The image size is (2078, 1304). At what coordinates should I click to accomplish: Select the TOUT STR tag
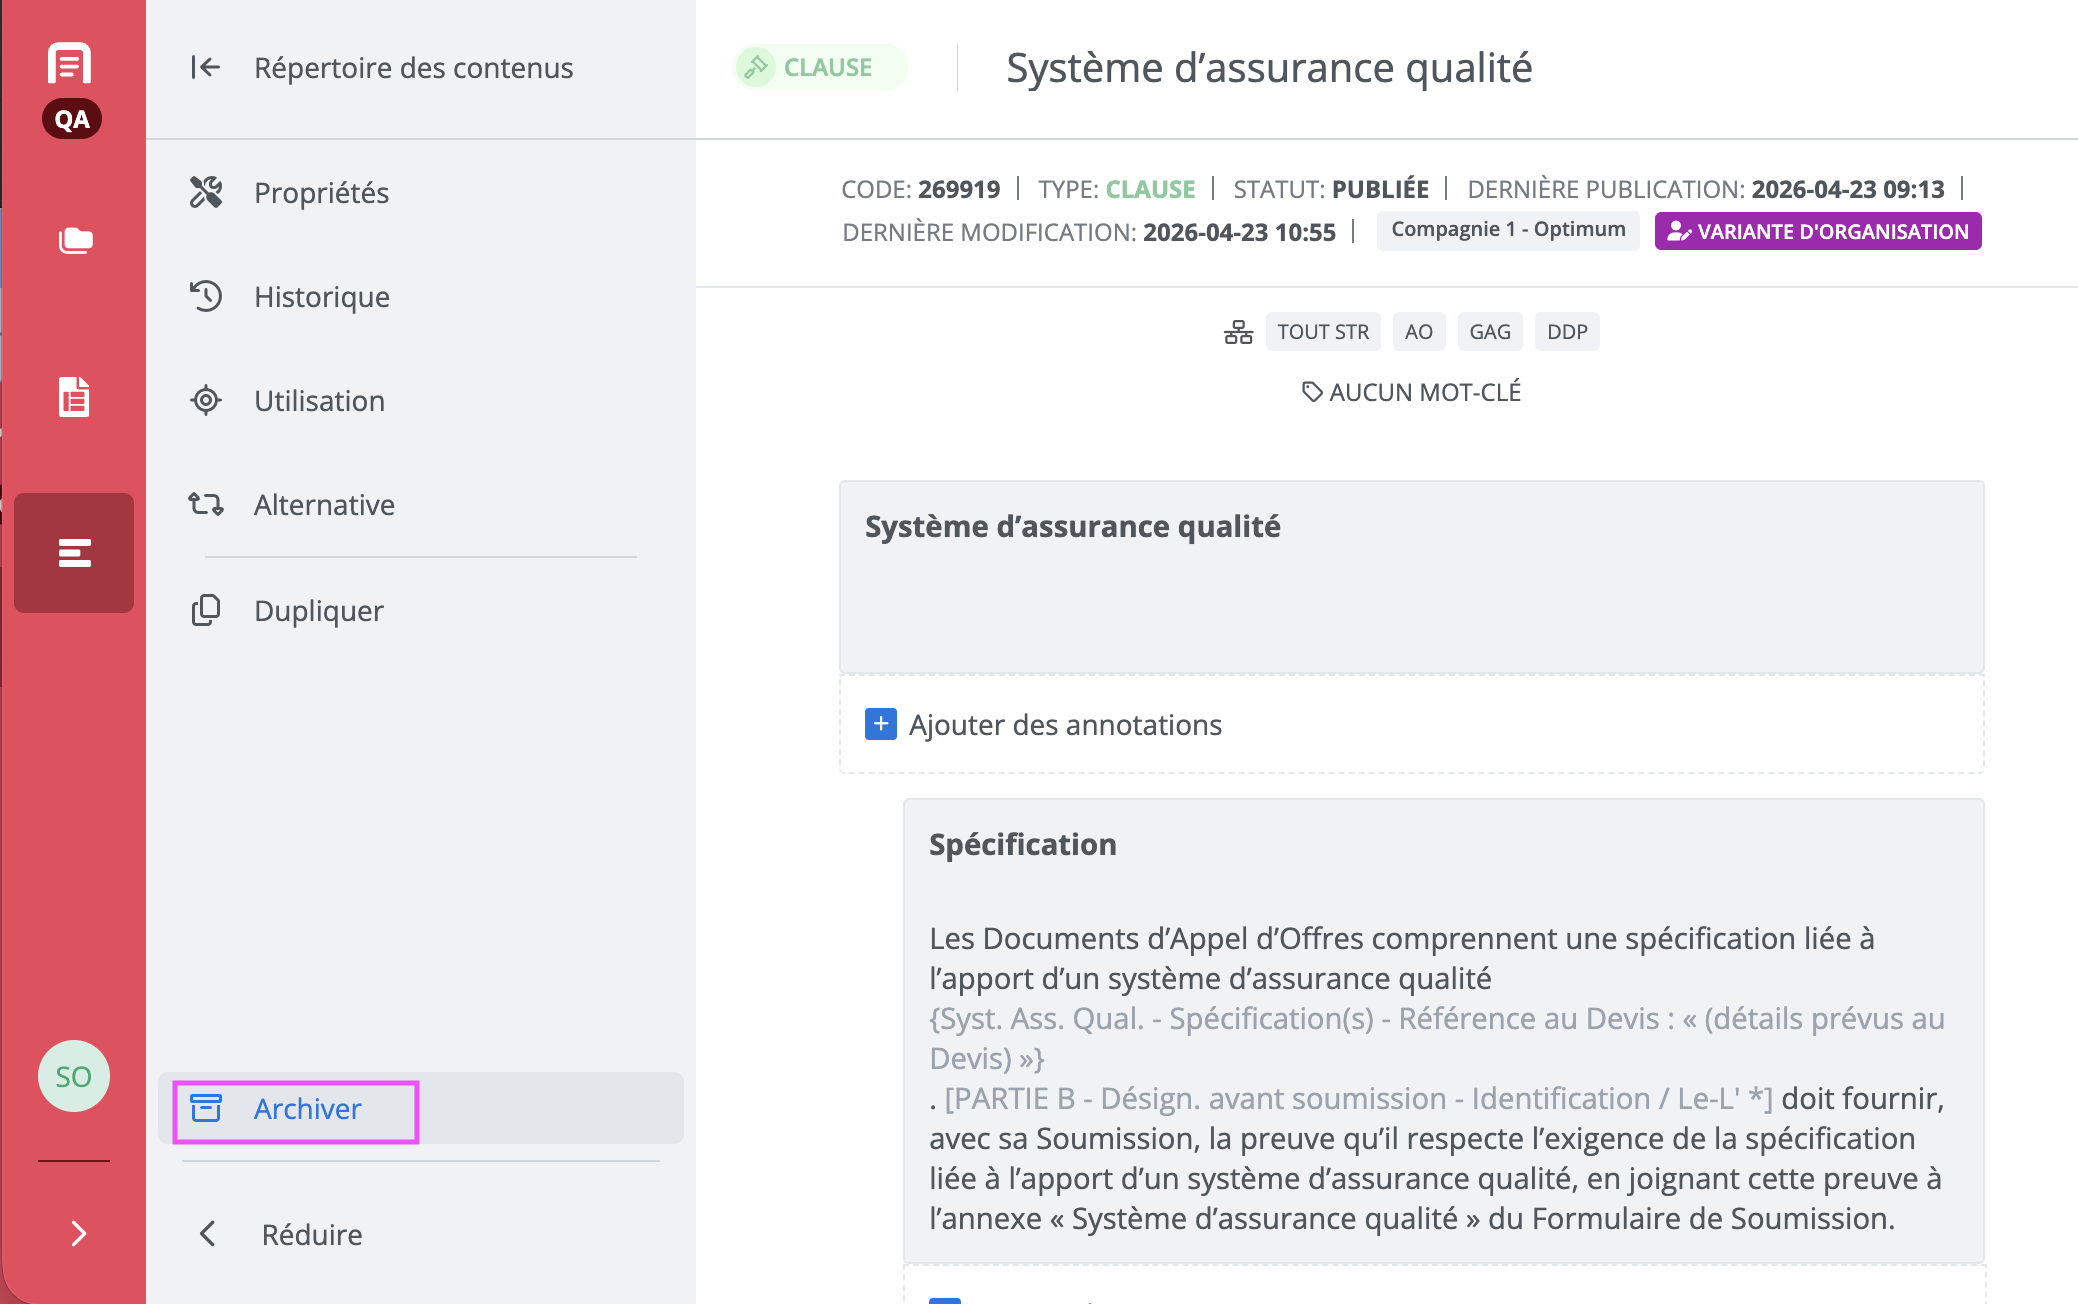[x=1323, y=332]
